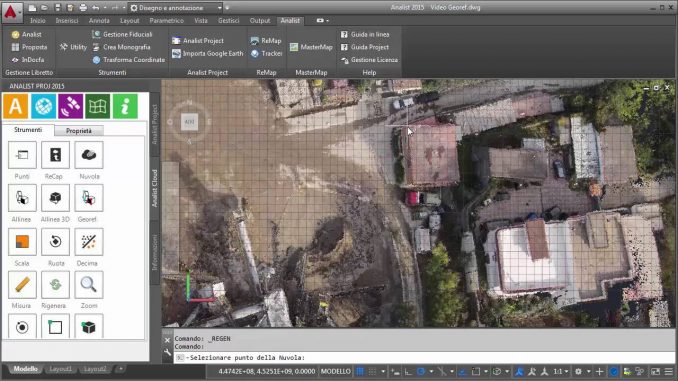Pick the Misura ruler tool
This screenshot has width=678, height=381.
22,285
